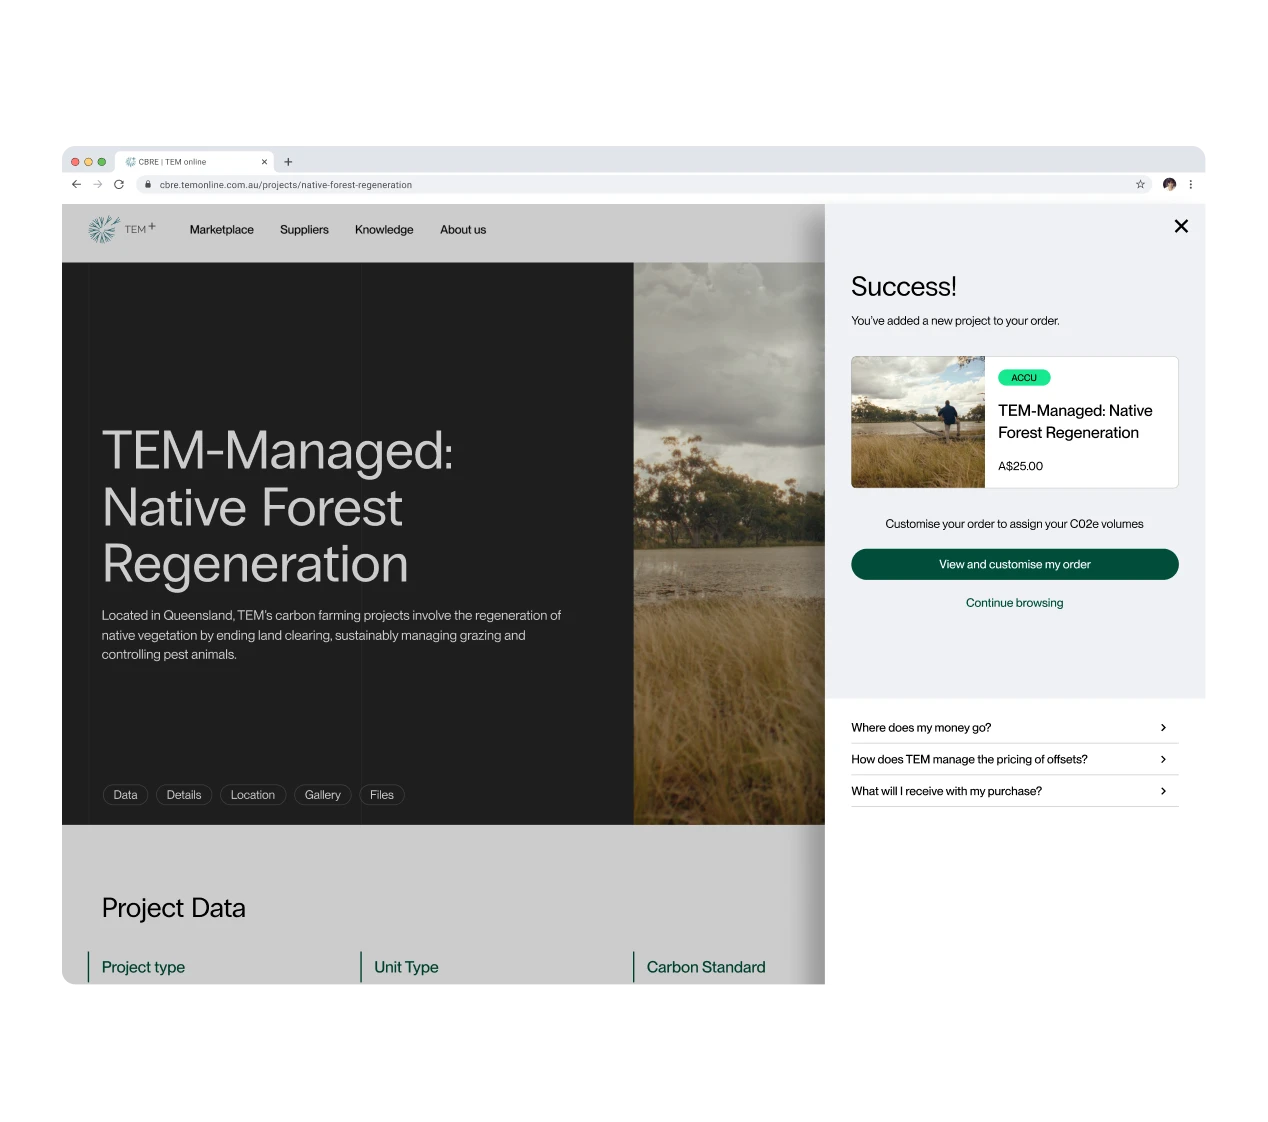Click the ACCU badge on project card

coord(1024,378)
